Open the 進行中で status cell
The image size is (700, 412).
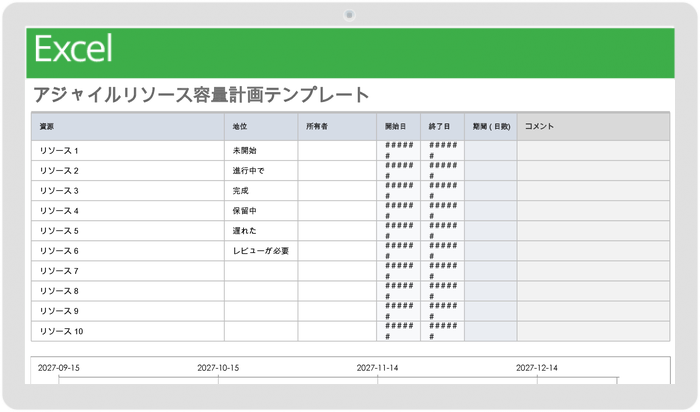(248, 171)
